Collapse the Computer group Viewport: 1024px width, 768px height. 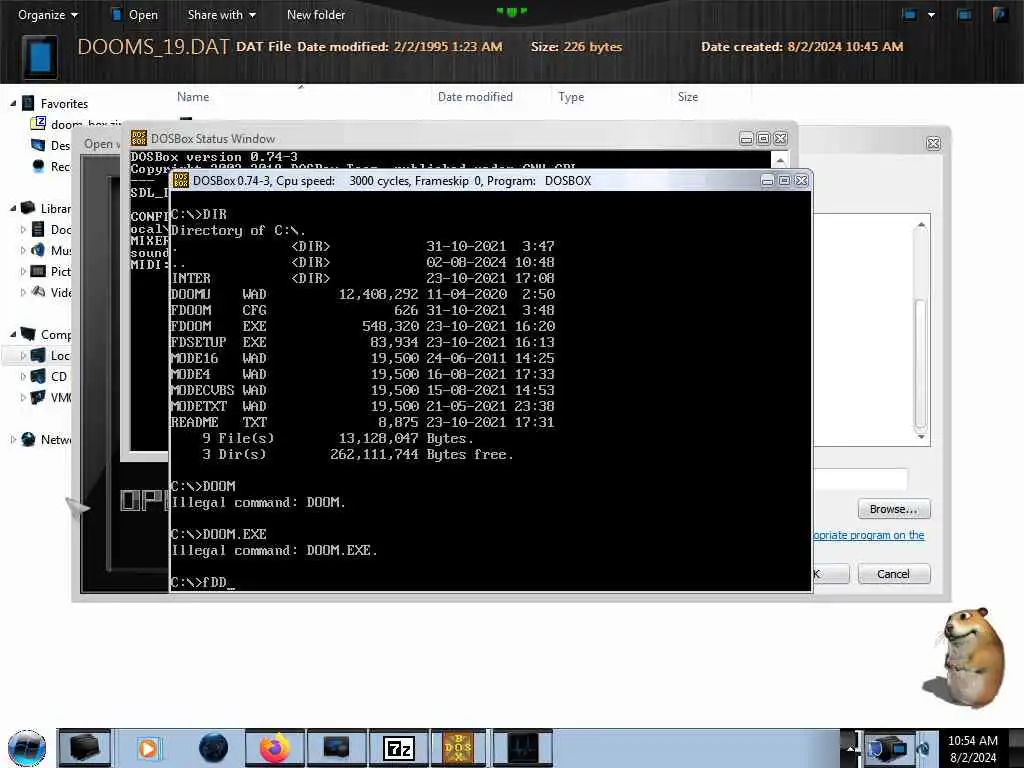pos(13,334)
